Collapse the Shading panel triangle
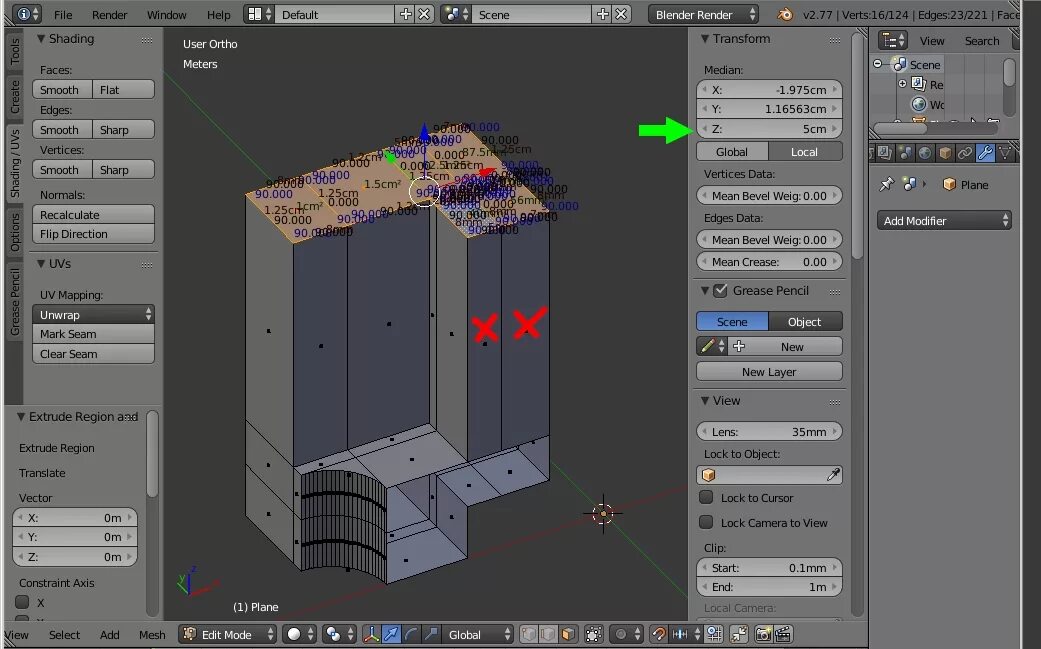 tap(41, 38)
